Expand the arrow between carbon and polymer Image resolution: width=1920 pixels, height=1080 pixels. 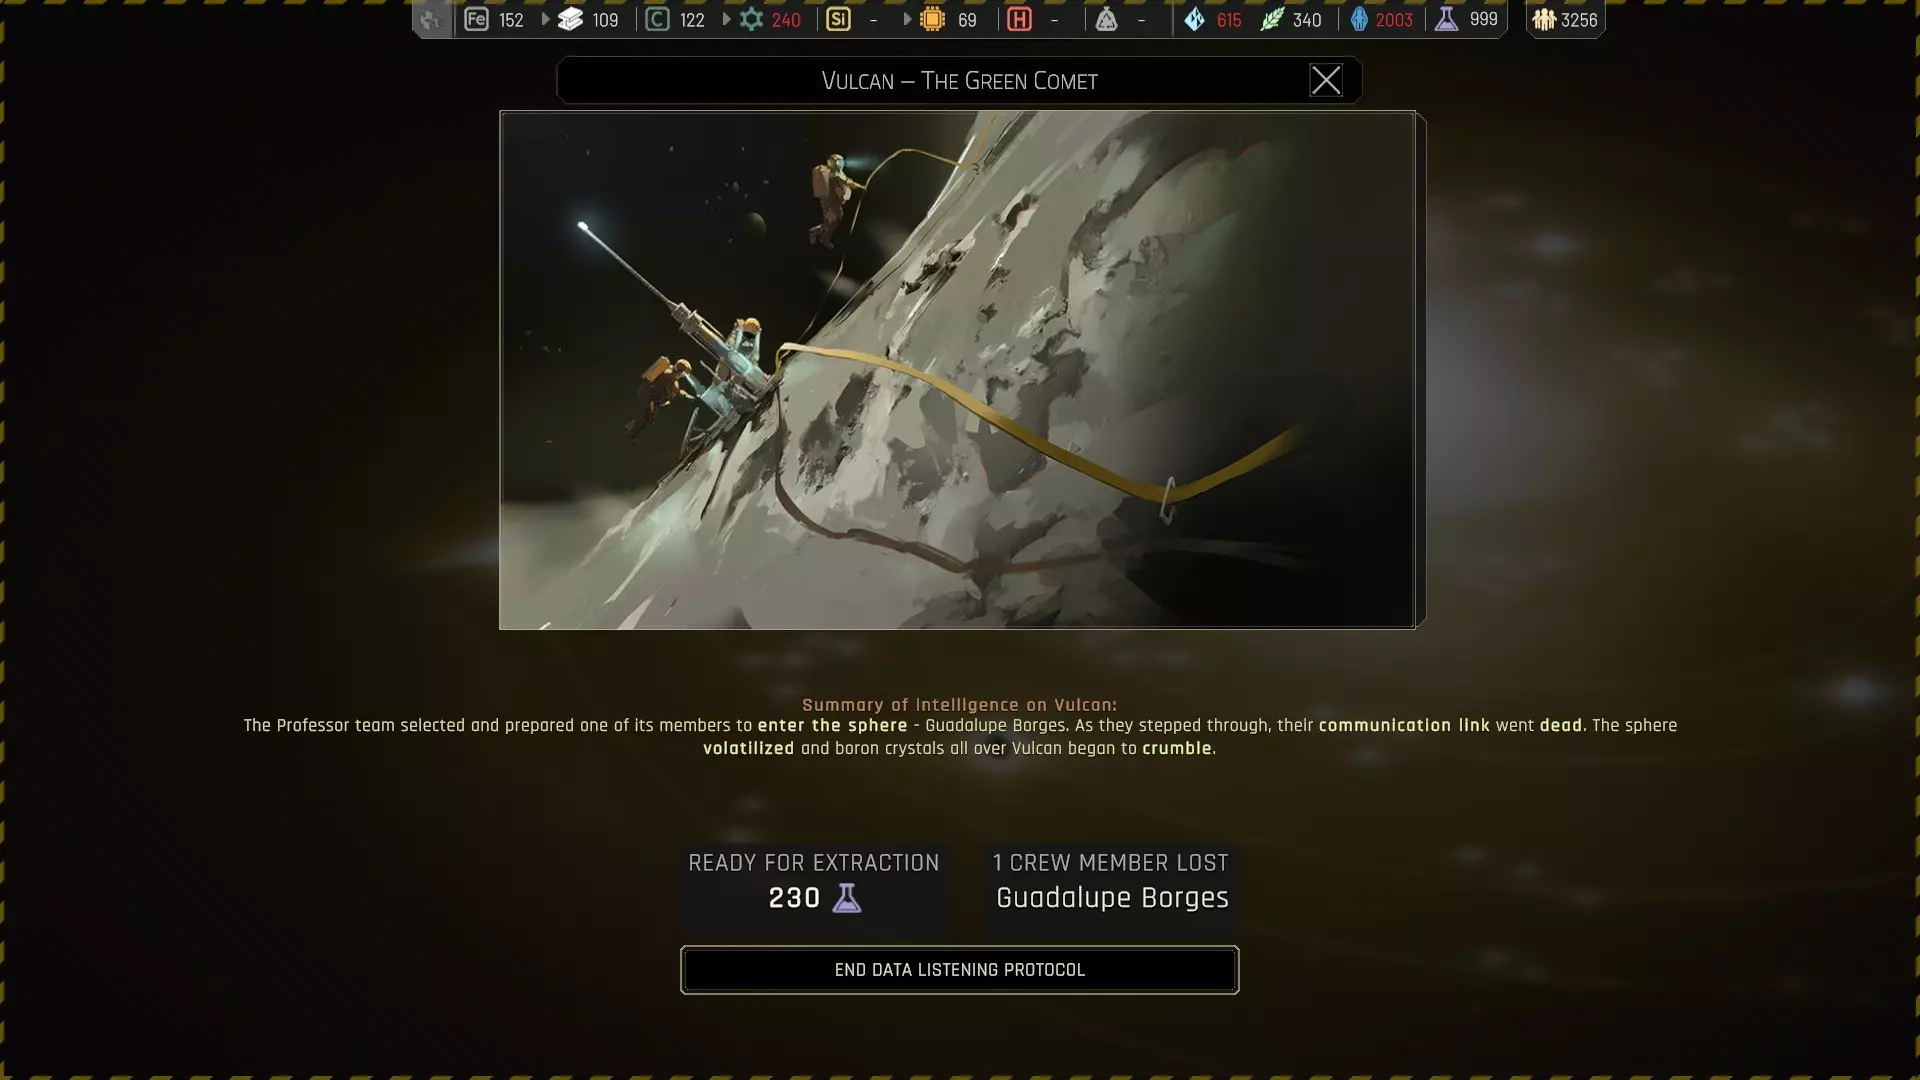(x=726, y=19)
